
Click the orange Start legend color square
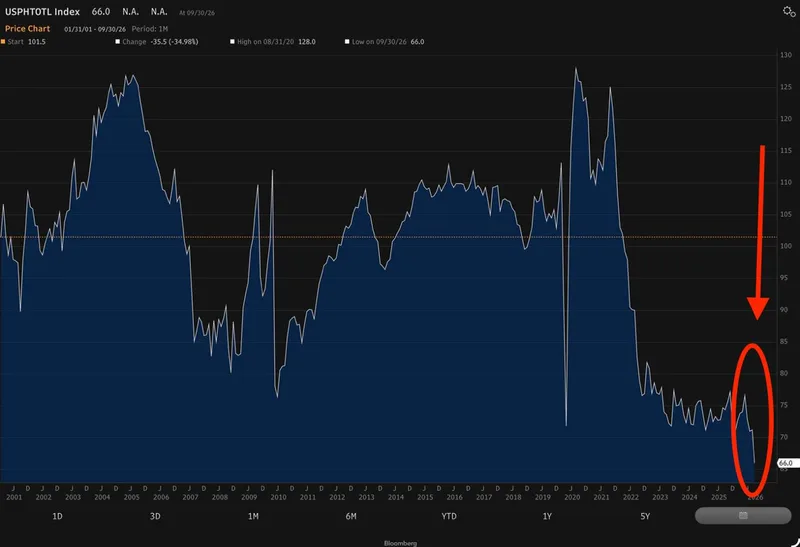(3, 42)
